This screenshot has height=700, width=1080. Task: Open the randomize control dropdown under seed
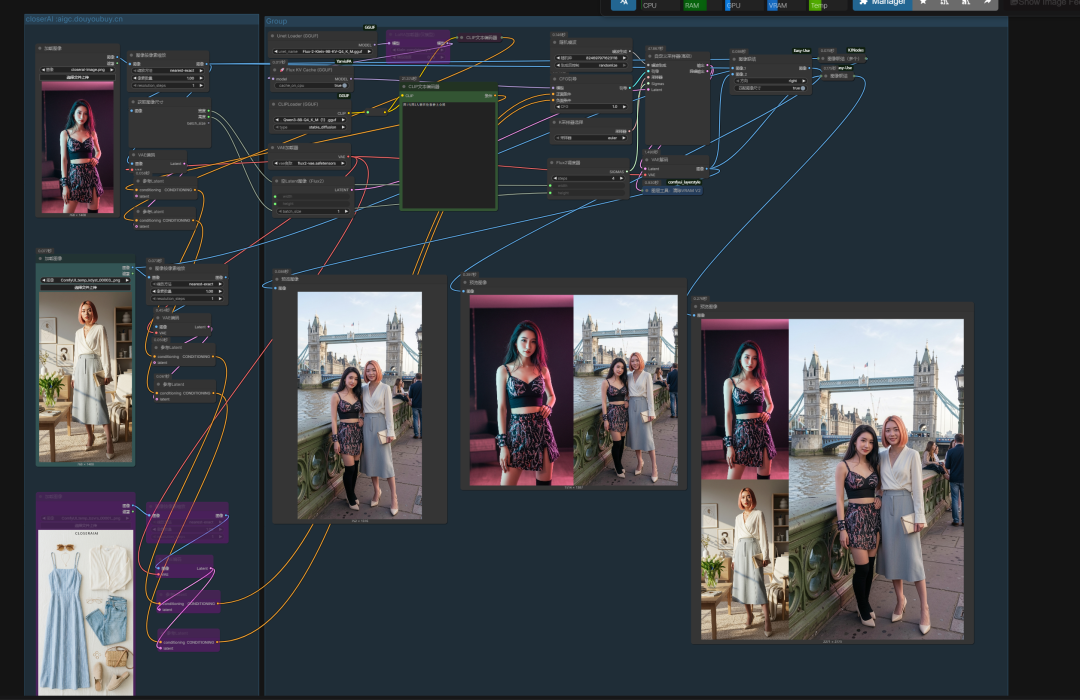(592, 65)
